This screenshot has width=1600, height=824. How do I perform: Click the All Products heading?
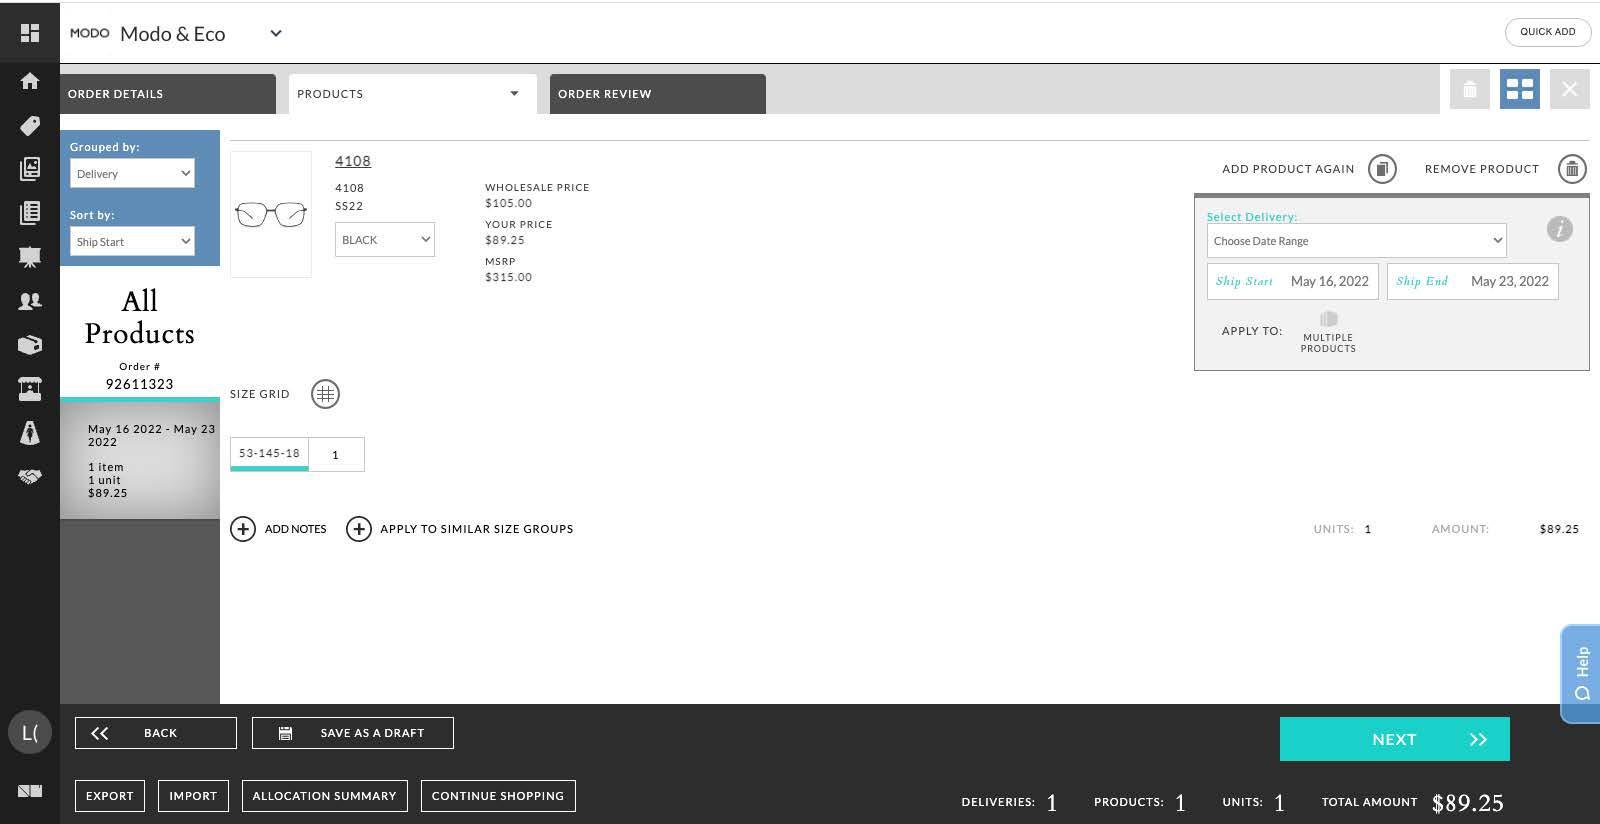click(x=140, y=317)
